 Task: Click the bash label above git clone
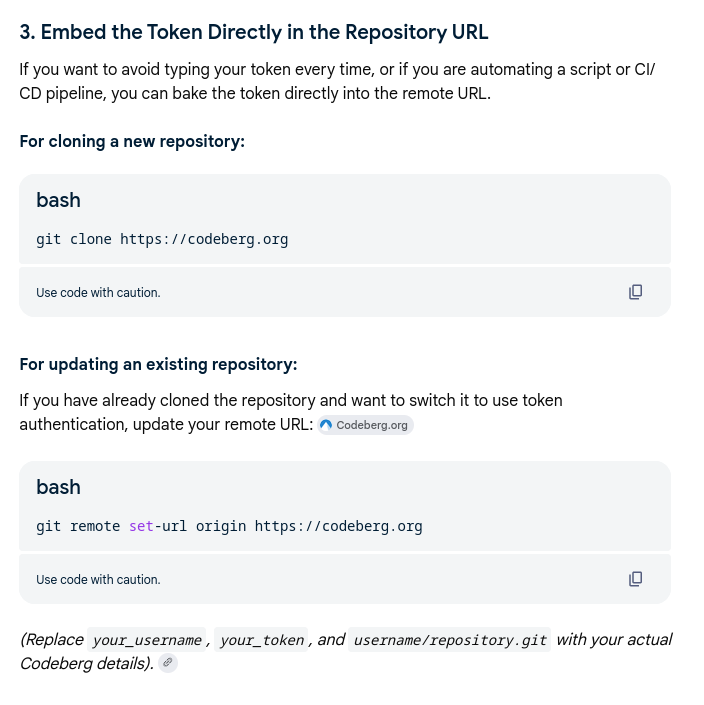point(58,200)
